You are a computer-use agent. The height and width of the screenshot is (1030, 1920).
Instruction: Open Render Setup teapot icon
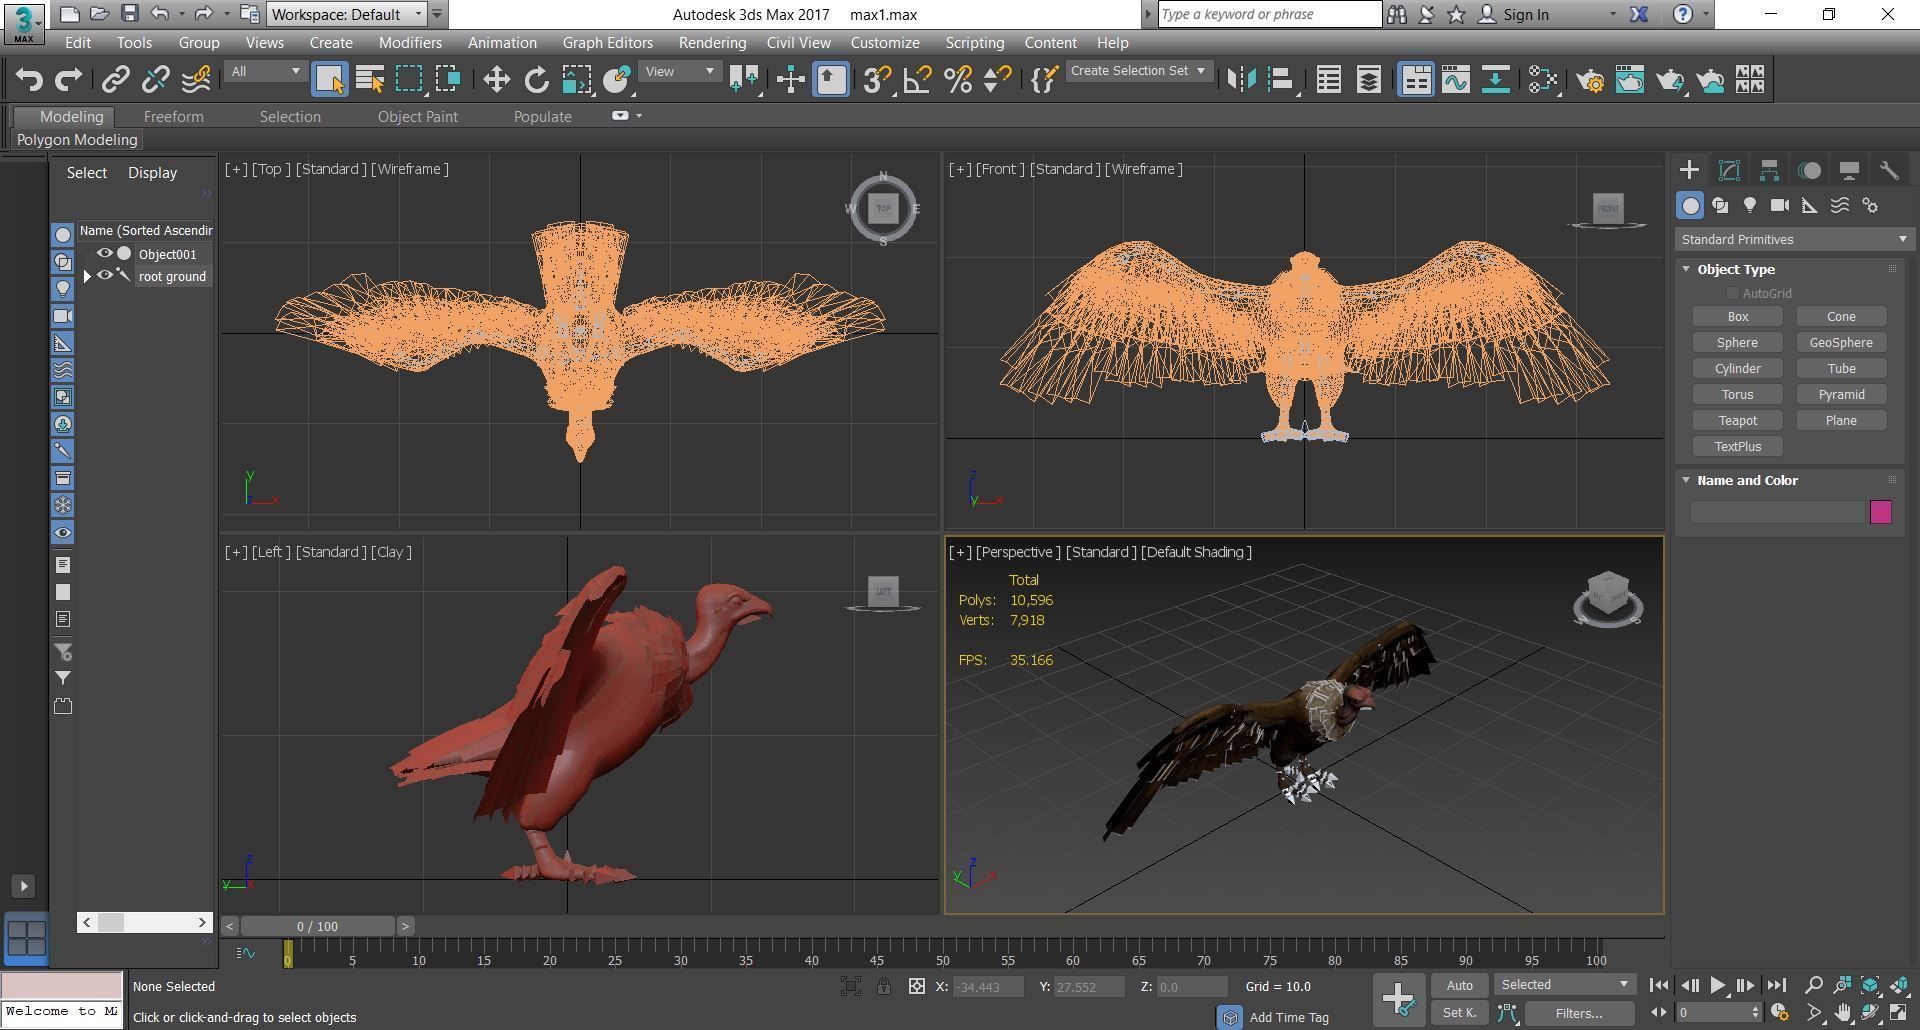pos(1590,79)
